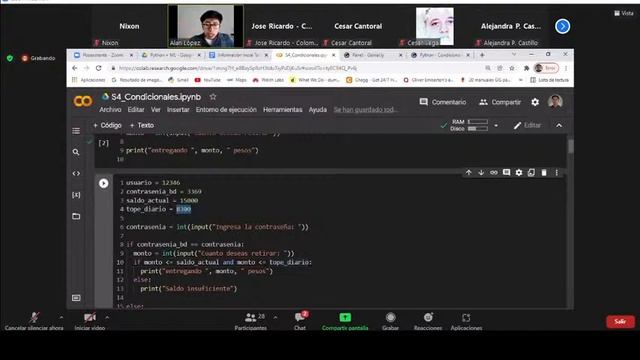Screen dimensions: 640x360
Task: Click the Zoom encryption shield icon
Action: click(x=10, y=58)
